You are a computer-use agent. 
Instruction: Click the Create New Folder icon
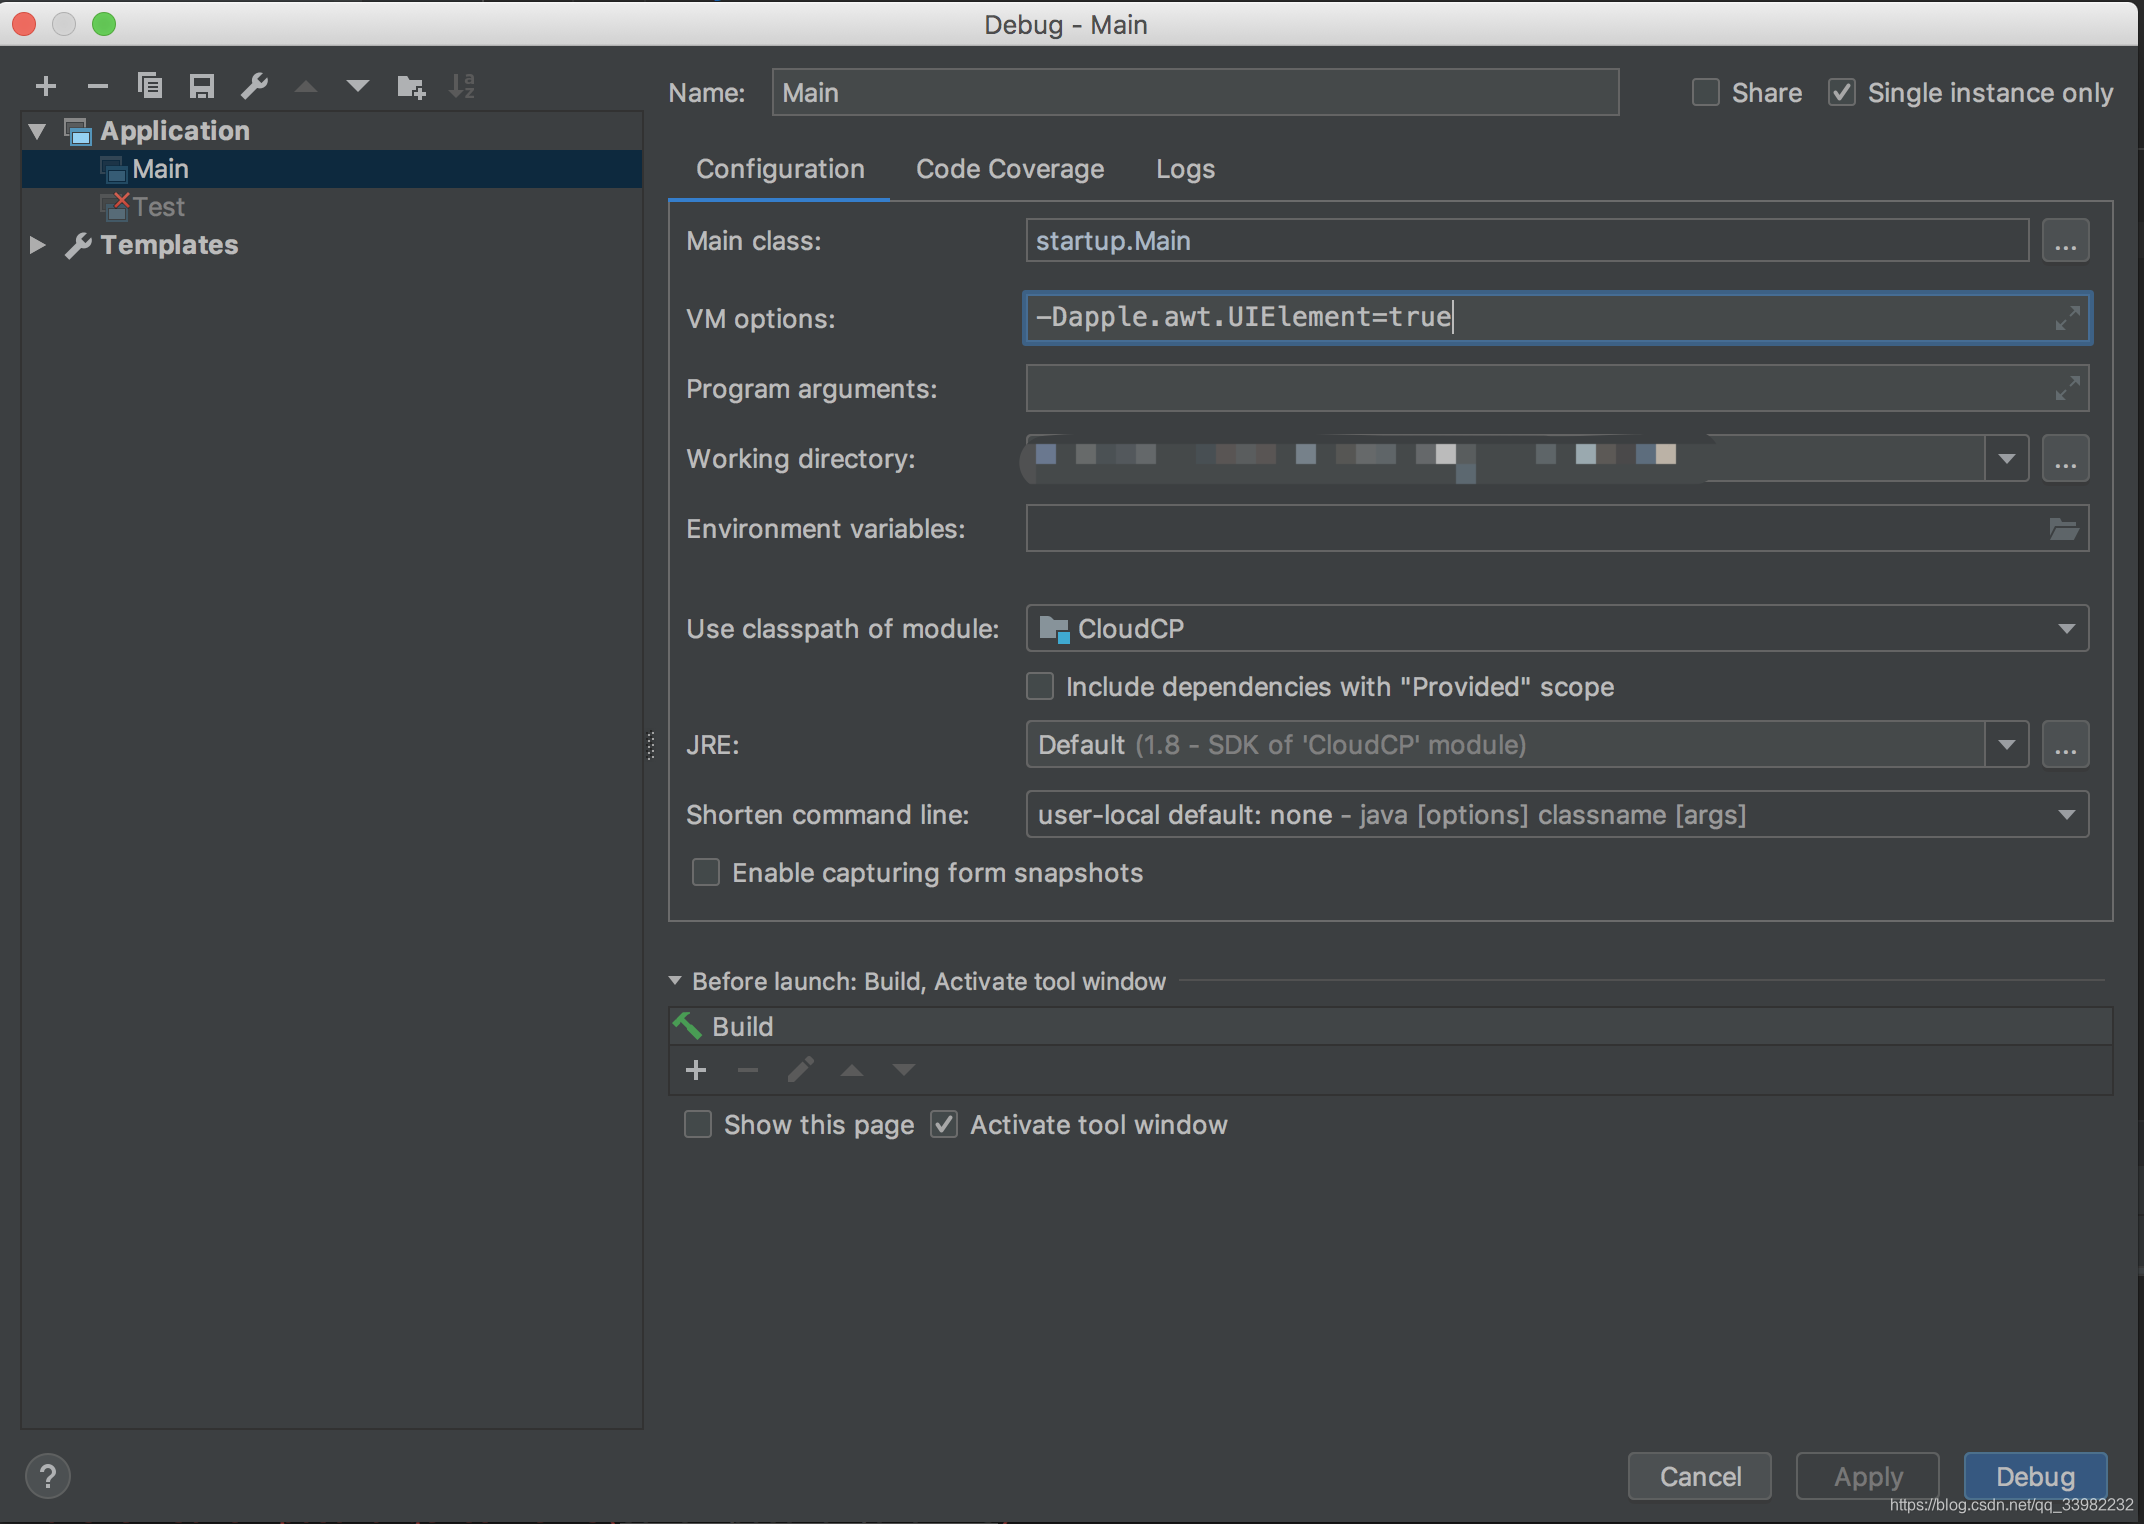pyautogui.click(x=410, y=87)
